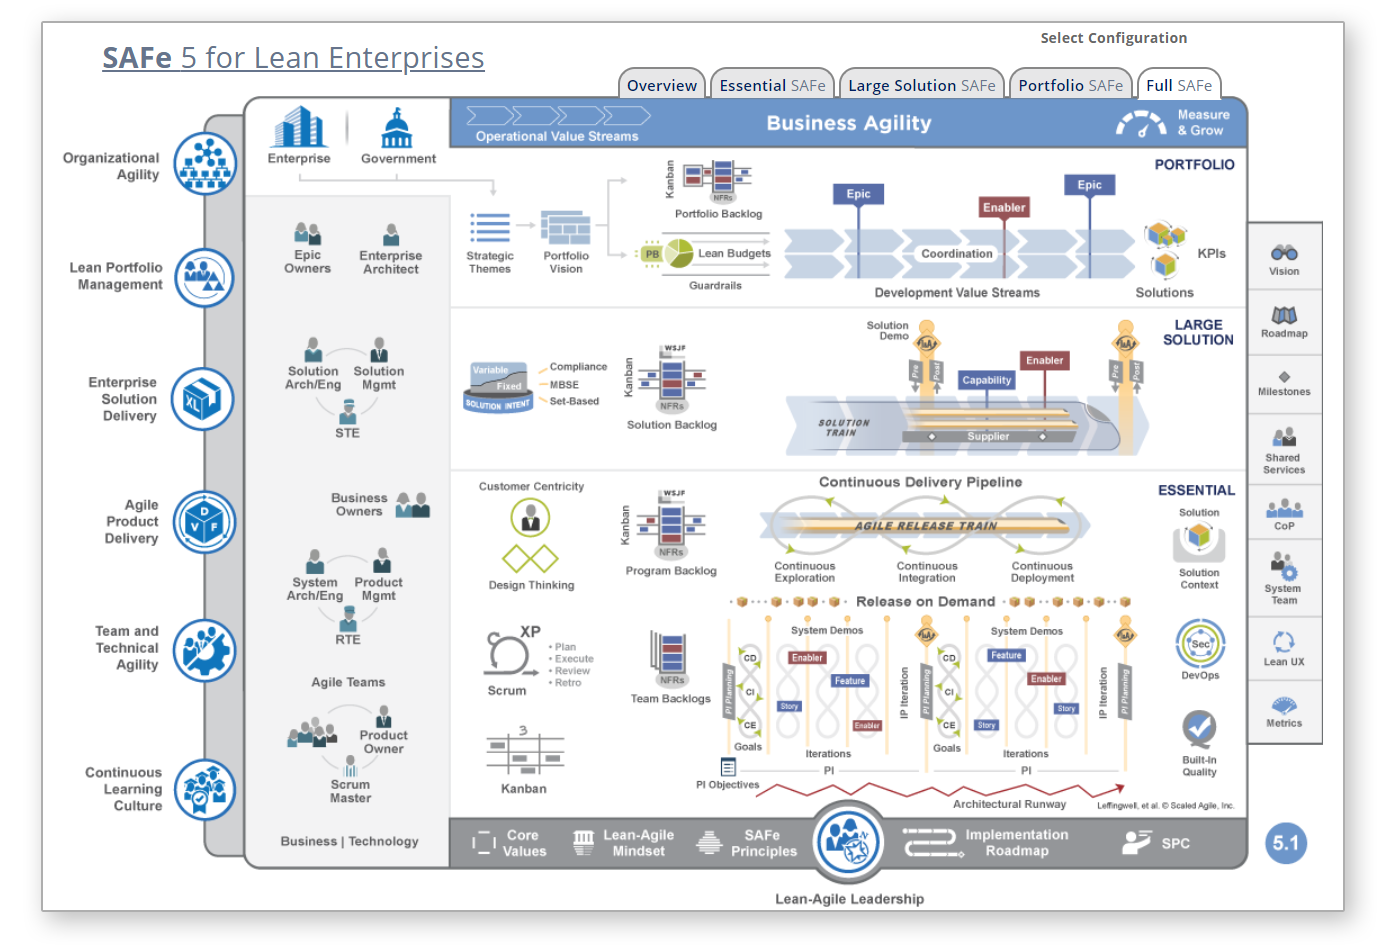Open the Metrics icon in sidebar
The width and height of the screenshot is (1400, 950).
tap(1284, 705)
